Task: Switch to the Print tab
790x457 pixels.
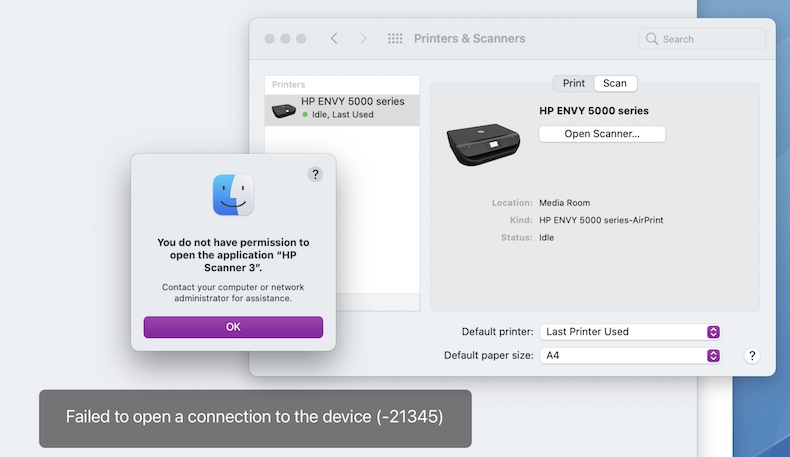Action: click(x=574, y=83)
